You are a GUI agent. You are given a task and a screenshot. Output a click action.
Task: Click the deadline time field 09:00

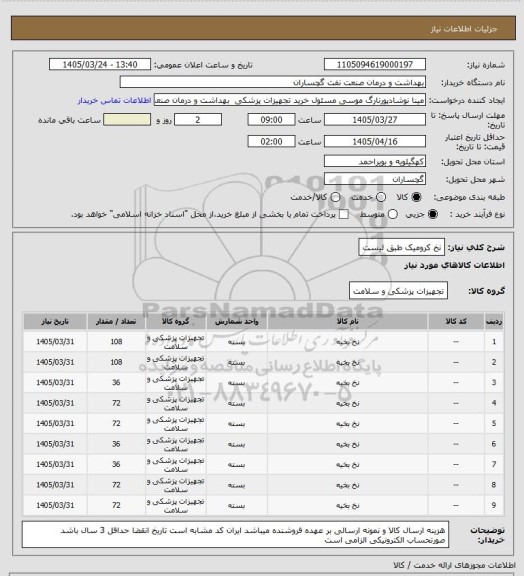coord(271,120)
